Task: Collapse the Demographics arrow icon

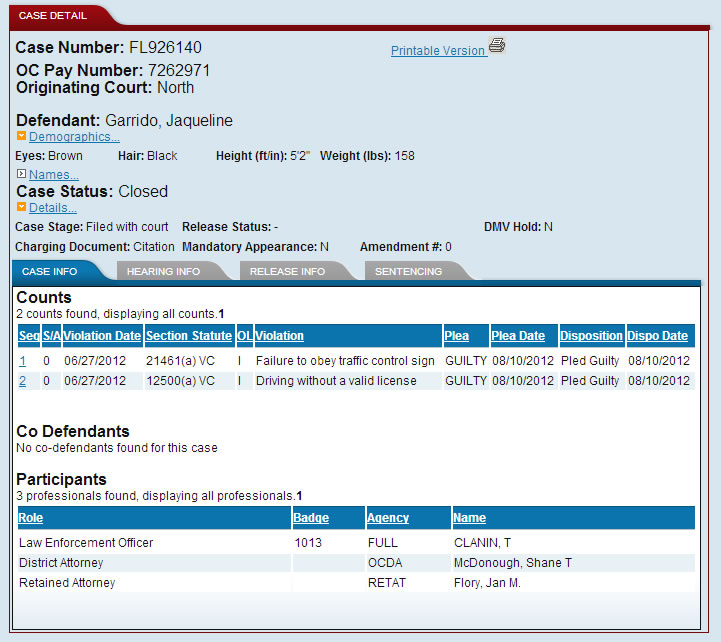Action: tap(21, 136)
